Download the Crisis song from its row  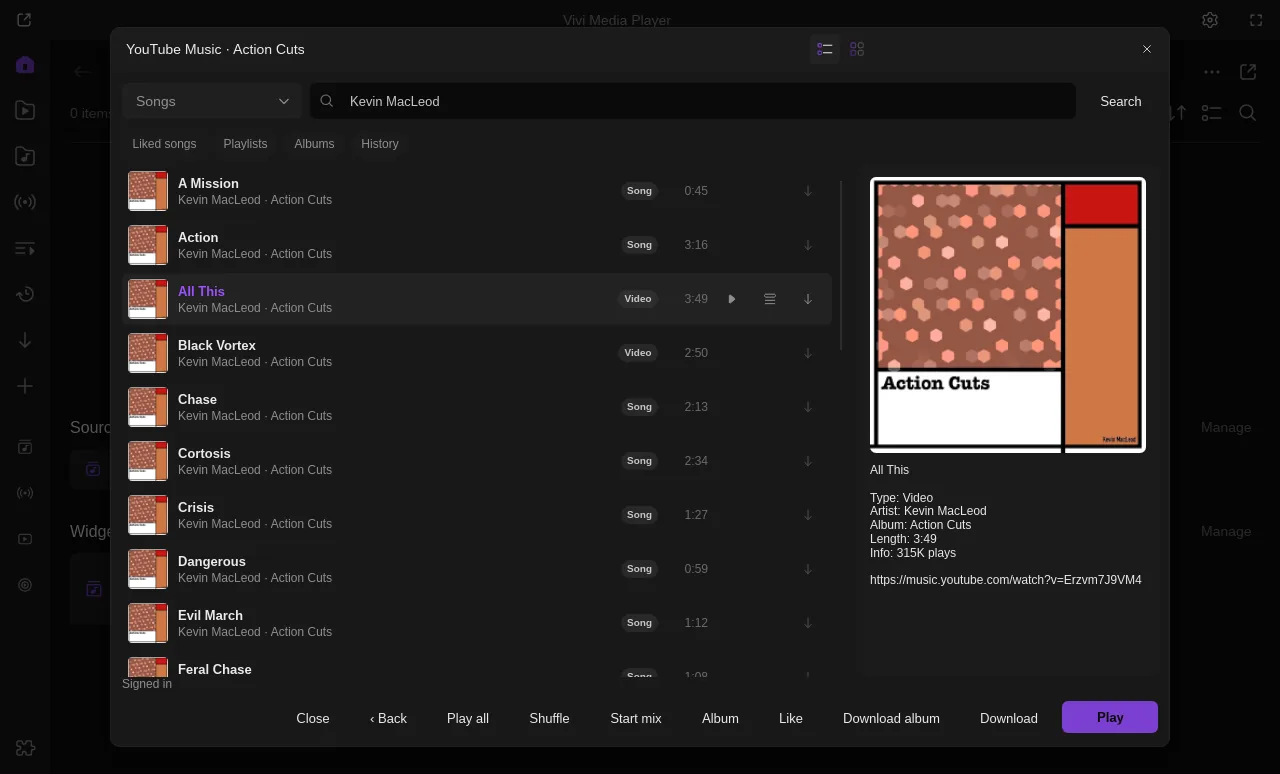tap(808, 515)
